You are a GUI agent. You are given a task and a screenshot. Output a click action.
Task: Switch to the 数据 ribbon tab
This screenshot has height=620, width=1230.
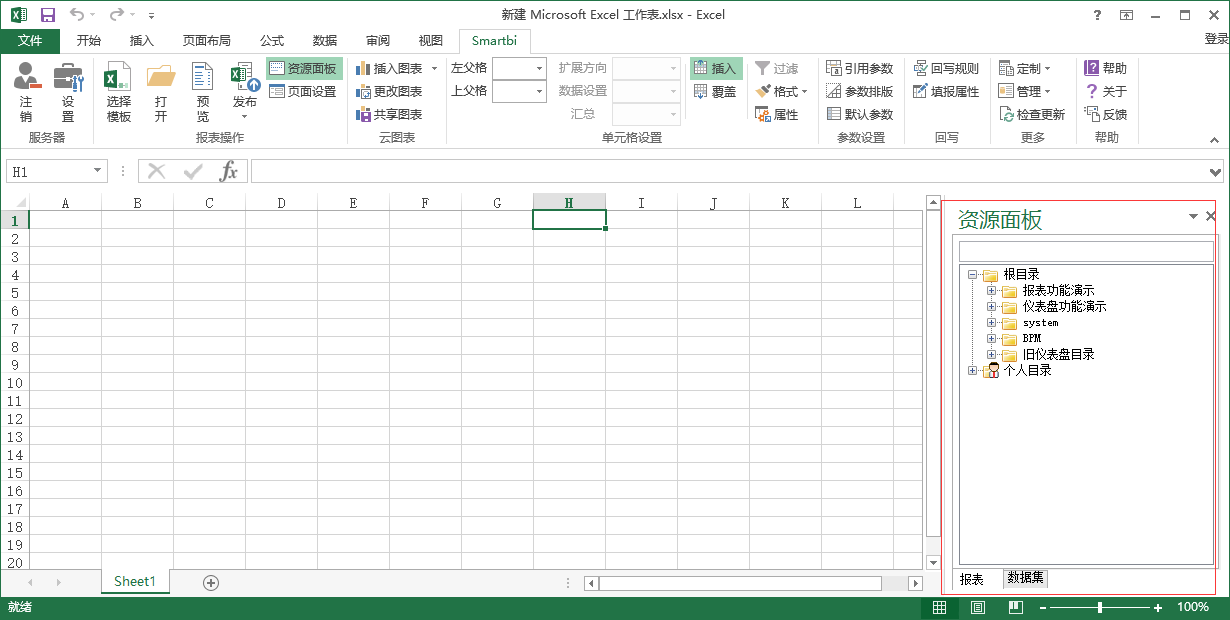(x=325, y=40)
